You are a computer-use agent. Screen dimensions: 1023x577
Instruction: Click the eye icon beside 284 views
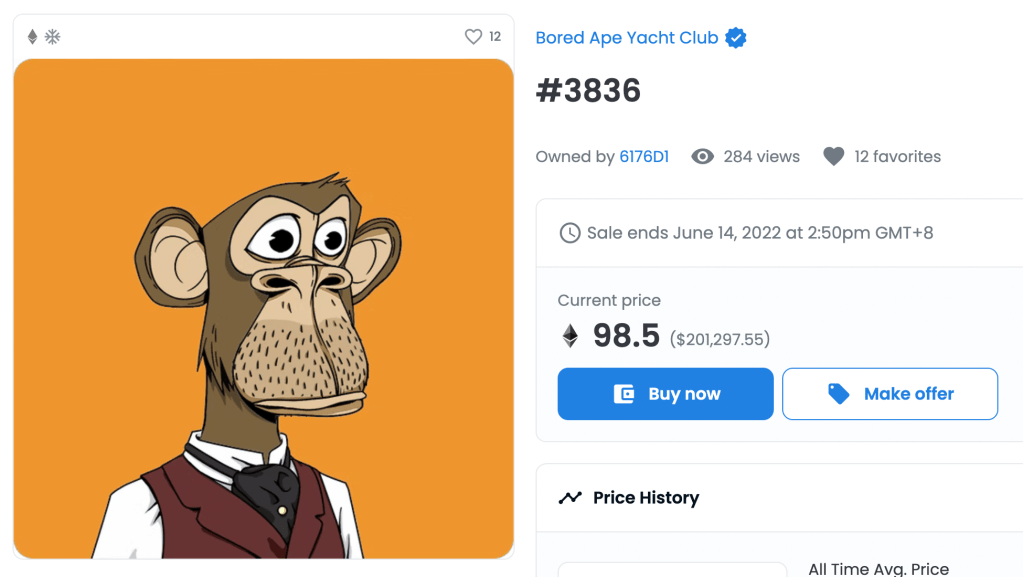pyautogui.click(x=703, y=156)
